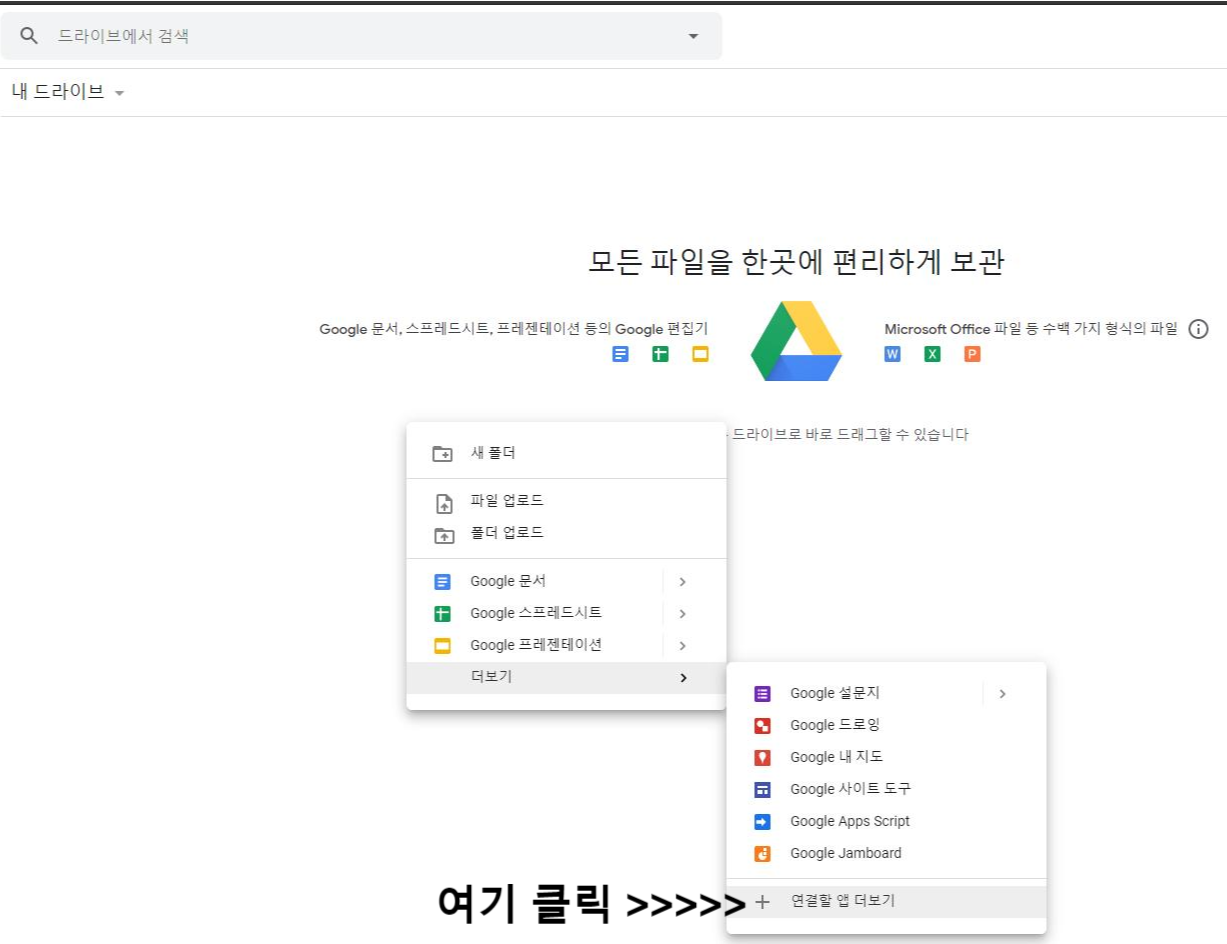Screen dimensions: 1227x944
Task: Click the plus icon for connecting apps
Action: (x=763, y=902)
